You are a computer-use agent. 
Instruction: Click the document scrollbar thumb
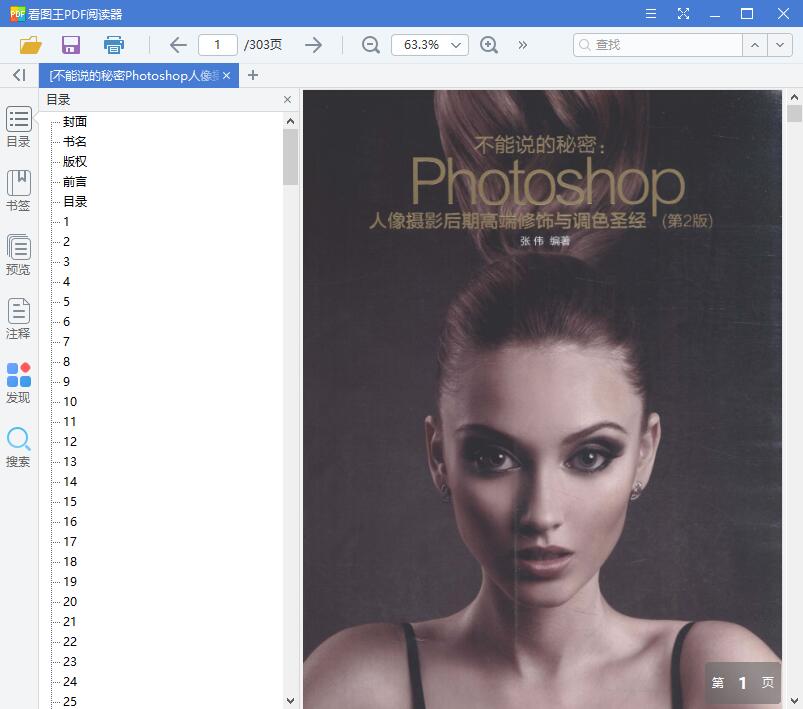click(x=794, y=113)
